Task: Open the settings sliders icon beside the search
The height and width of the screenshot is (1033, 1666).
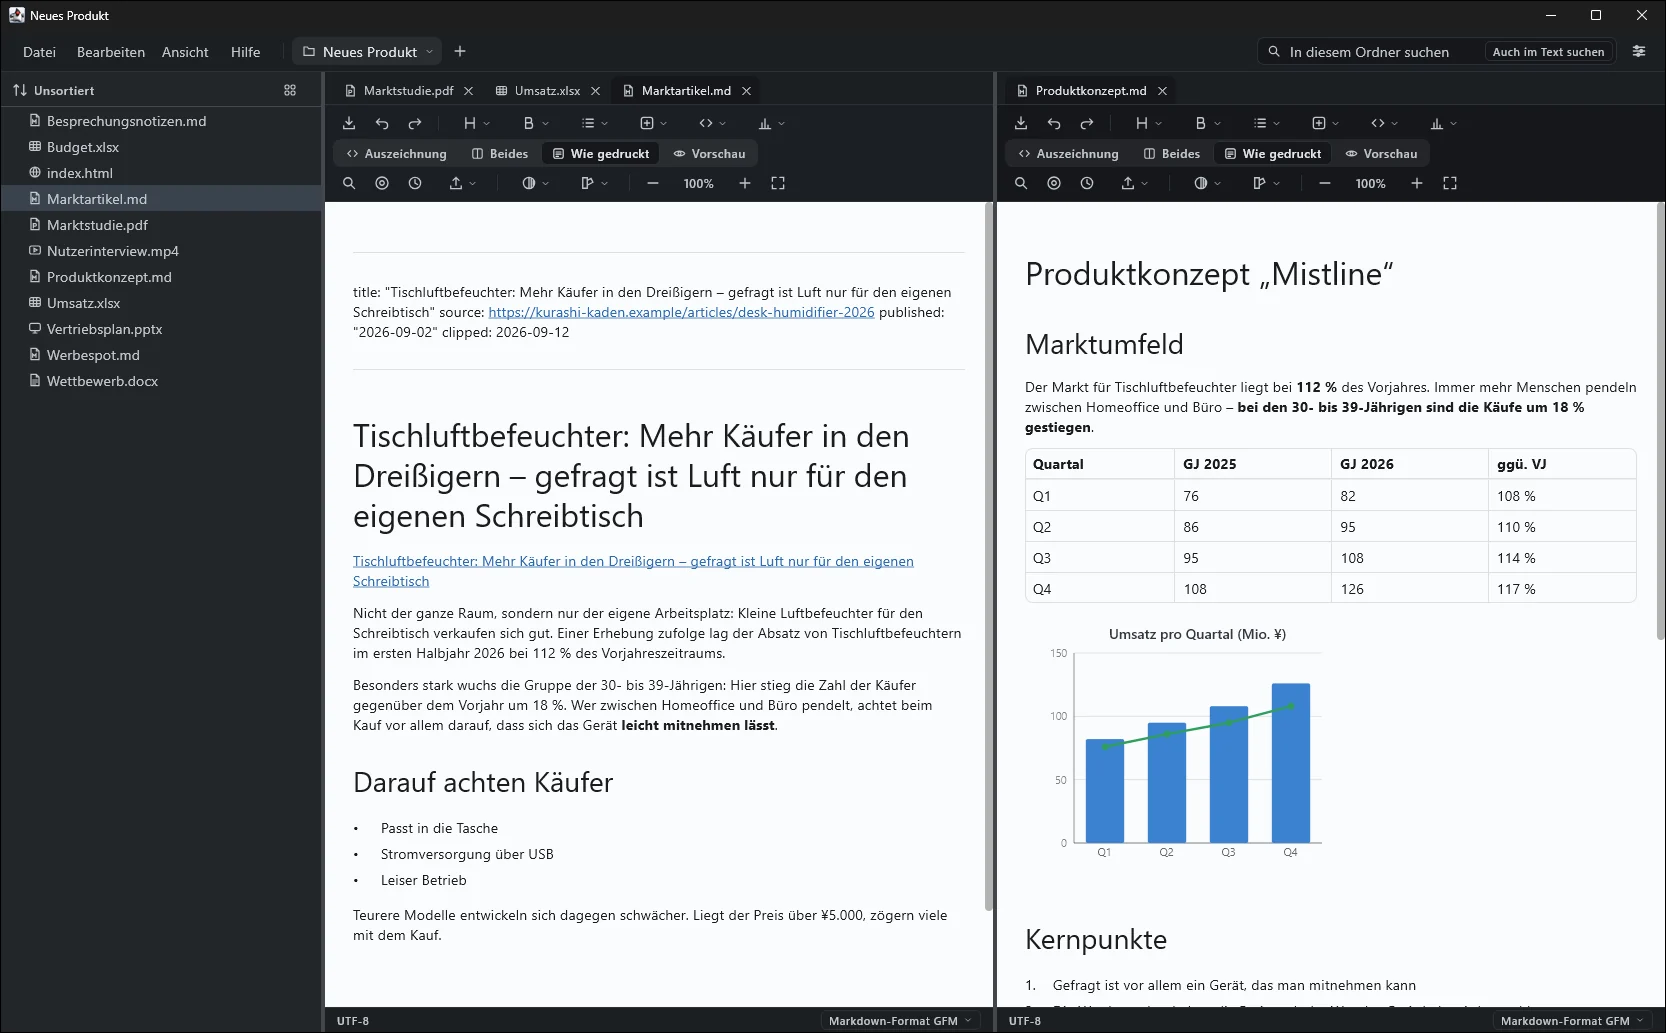Action: pos(1639,51)
